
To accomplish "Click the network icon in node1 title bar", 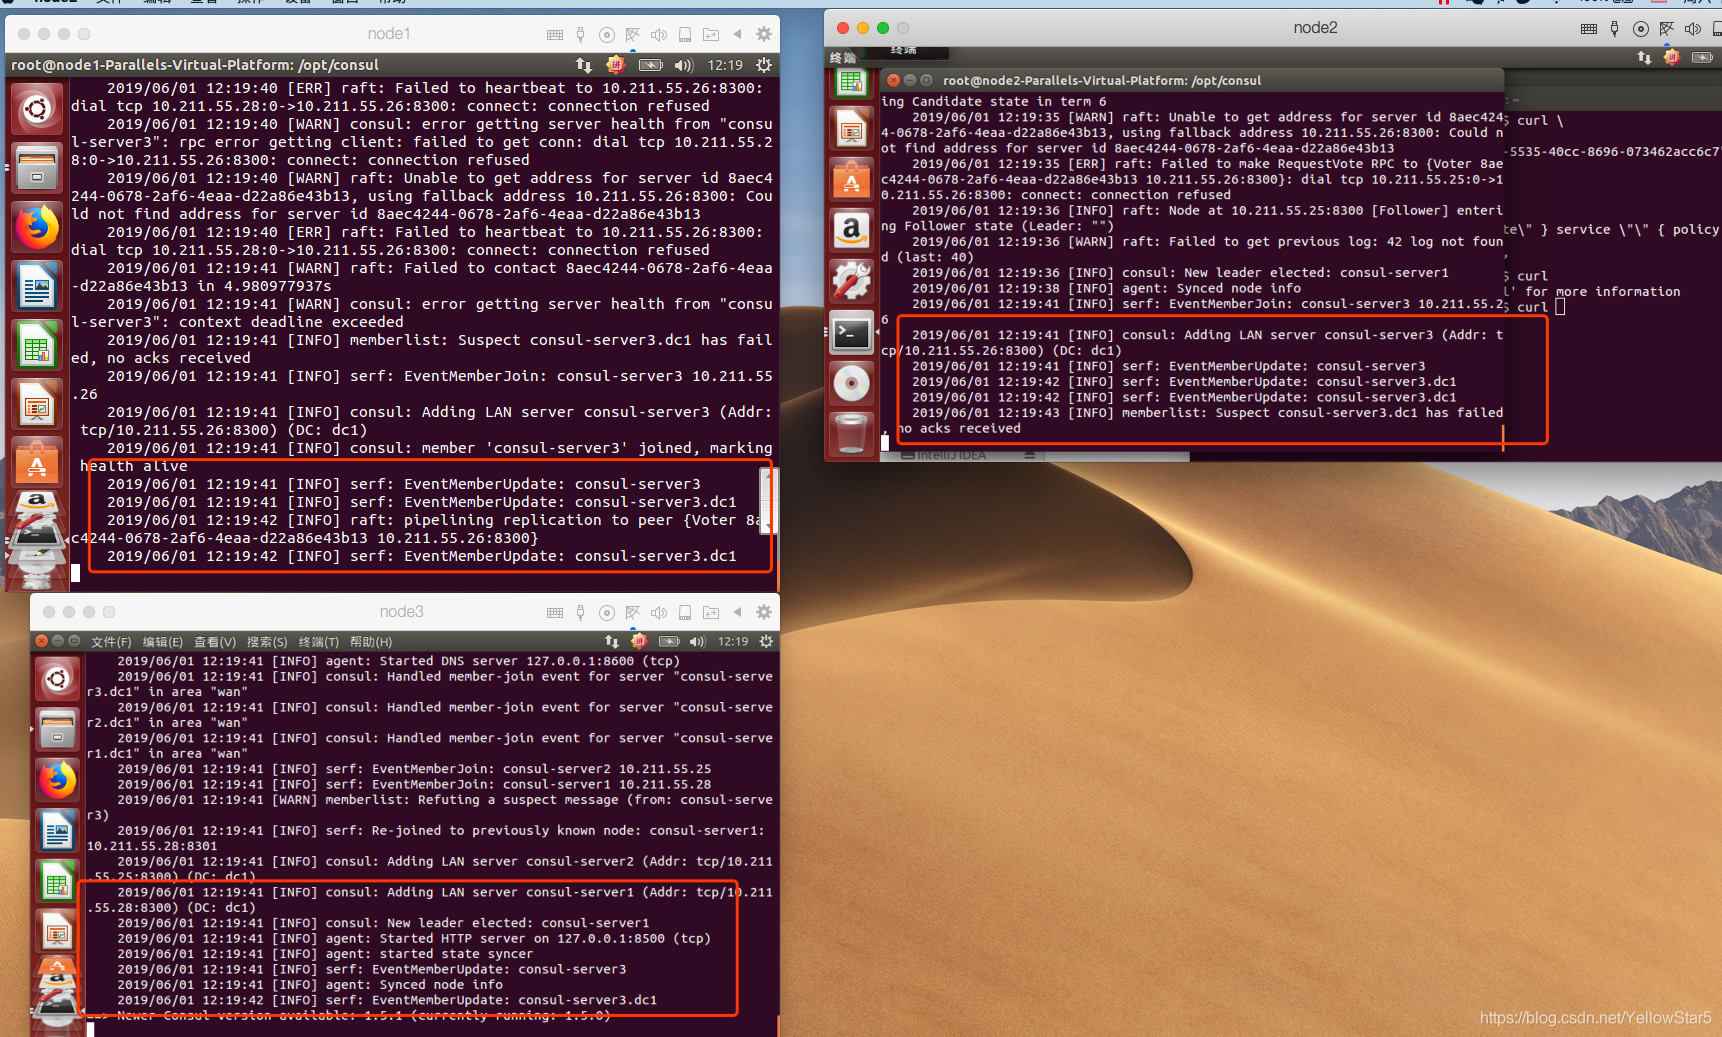I will tap(632, 35).
